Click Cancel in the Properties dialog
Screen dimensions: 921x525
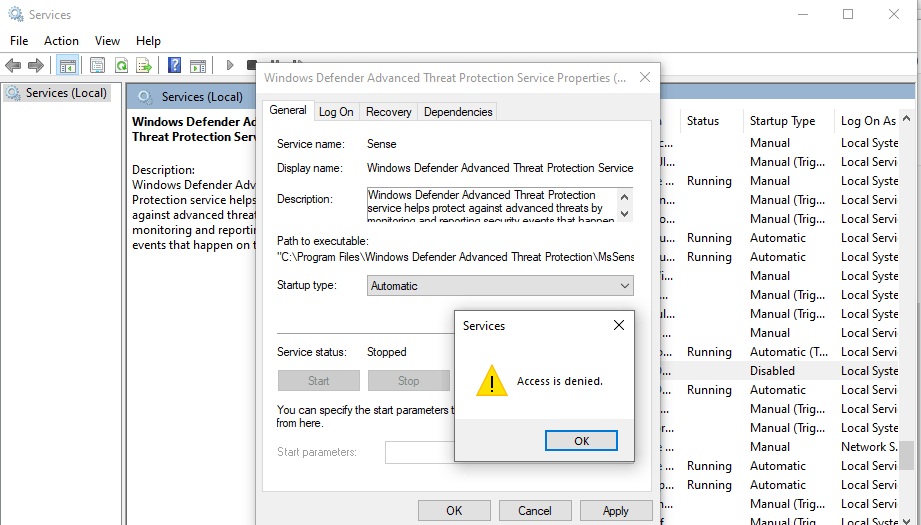click(x=535, y=511)
